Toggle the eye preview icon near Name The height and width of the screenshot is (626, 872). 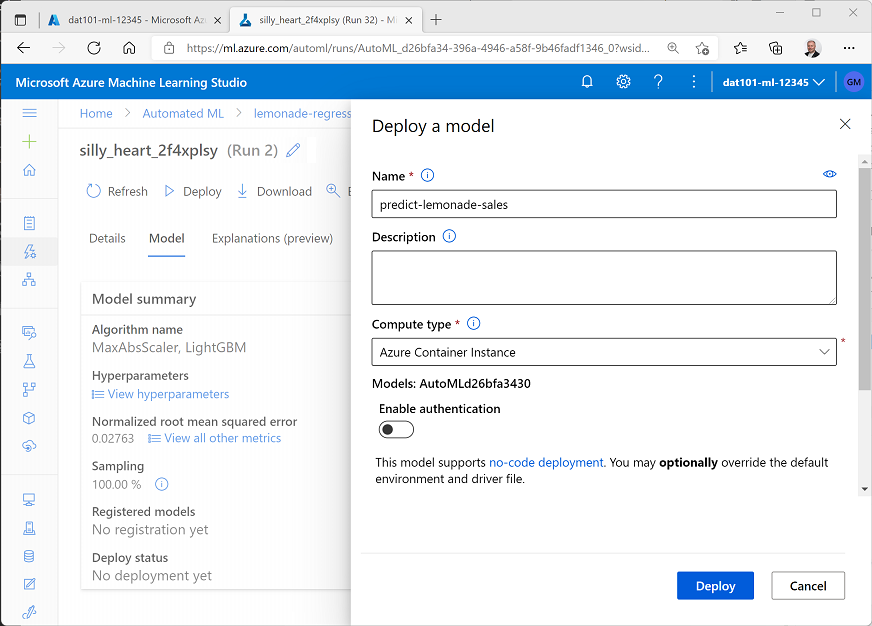(829, 174)
